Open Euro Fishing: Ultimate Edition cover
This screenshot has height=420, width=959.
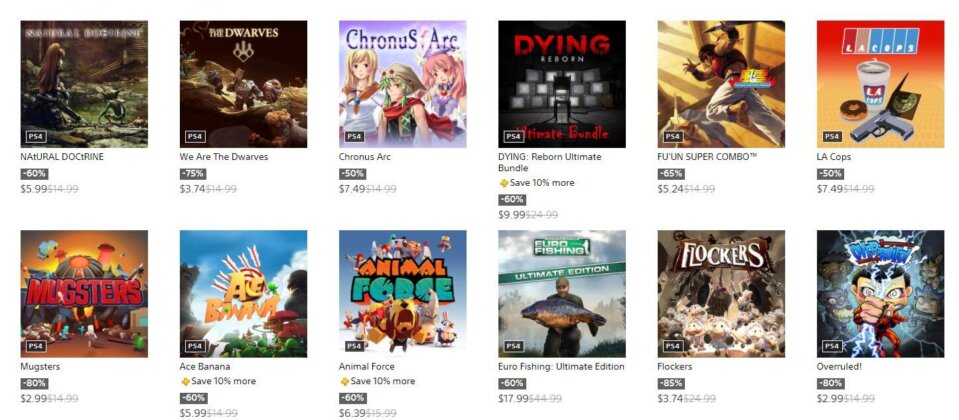561,294
